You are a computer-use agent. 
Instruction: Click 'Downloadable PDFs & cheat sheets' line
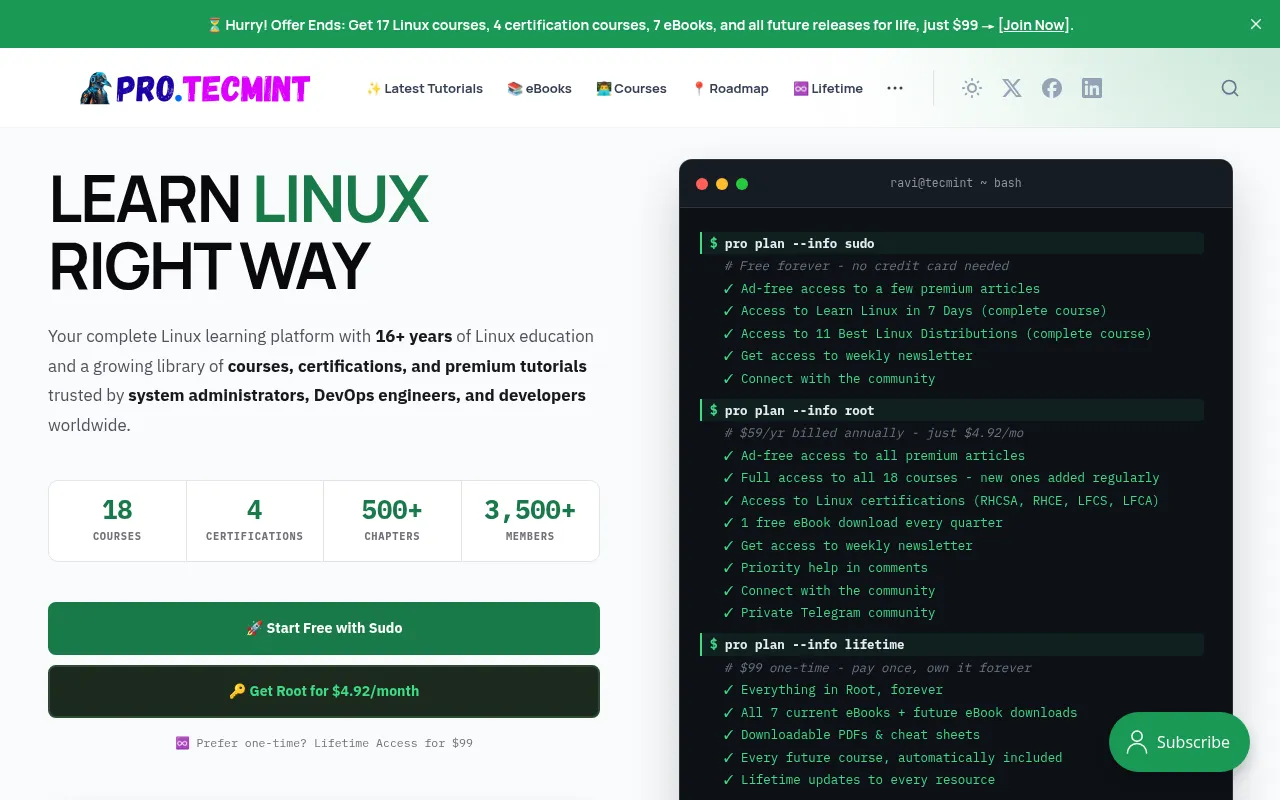point(851,735)
